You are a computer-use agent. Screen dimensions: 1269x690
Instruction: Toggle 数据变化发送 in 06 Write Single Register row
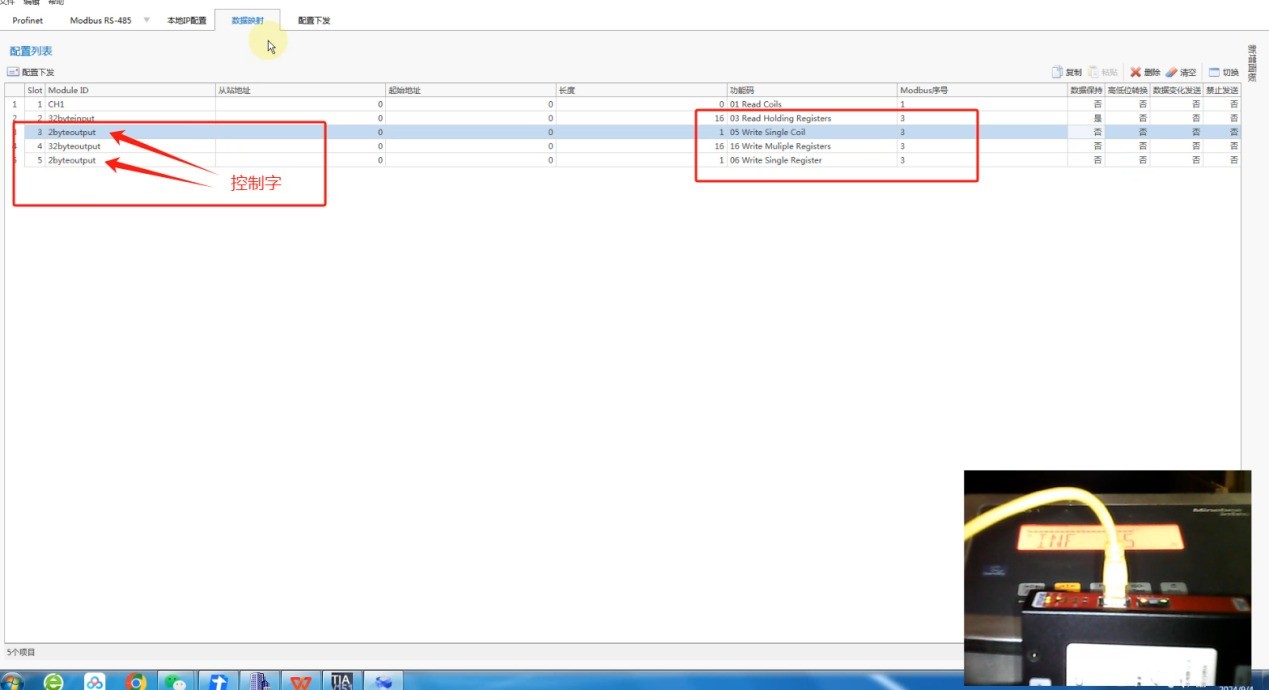[x=1176, y=160]
